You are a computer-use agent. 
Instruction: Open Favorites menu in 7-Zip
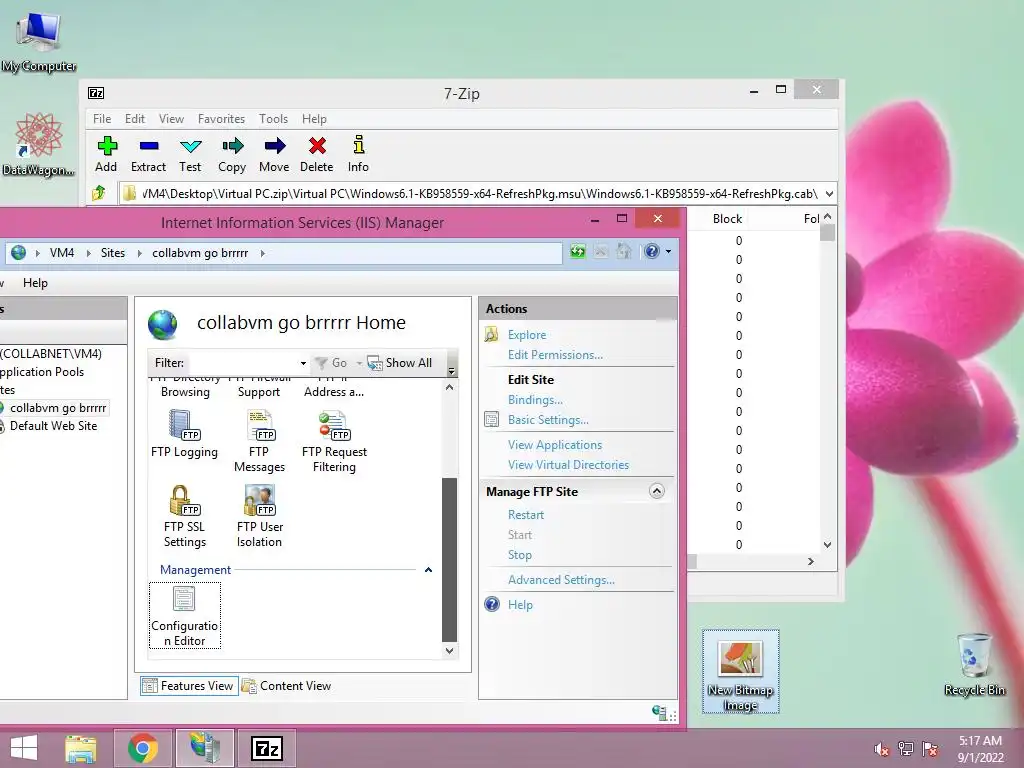tap(221, 119)
